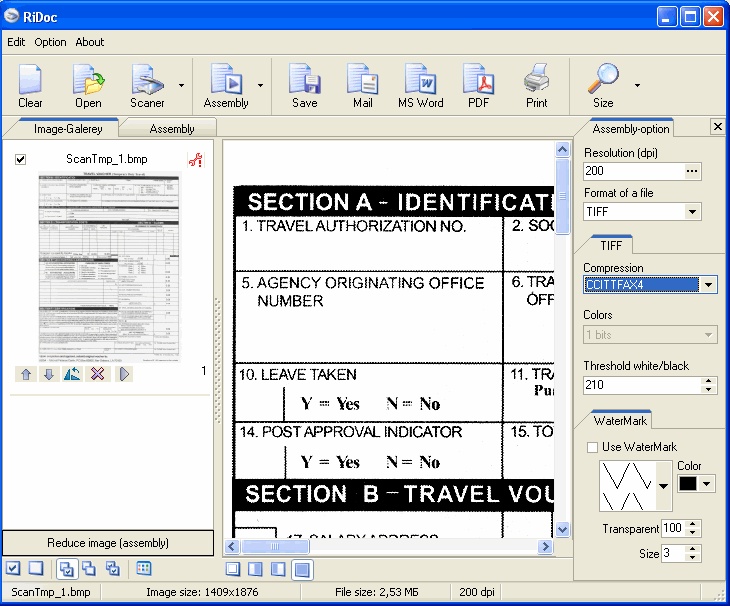Export the scan to PDF

(x=478, y=85)
